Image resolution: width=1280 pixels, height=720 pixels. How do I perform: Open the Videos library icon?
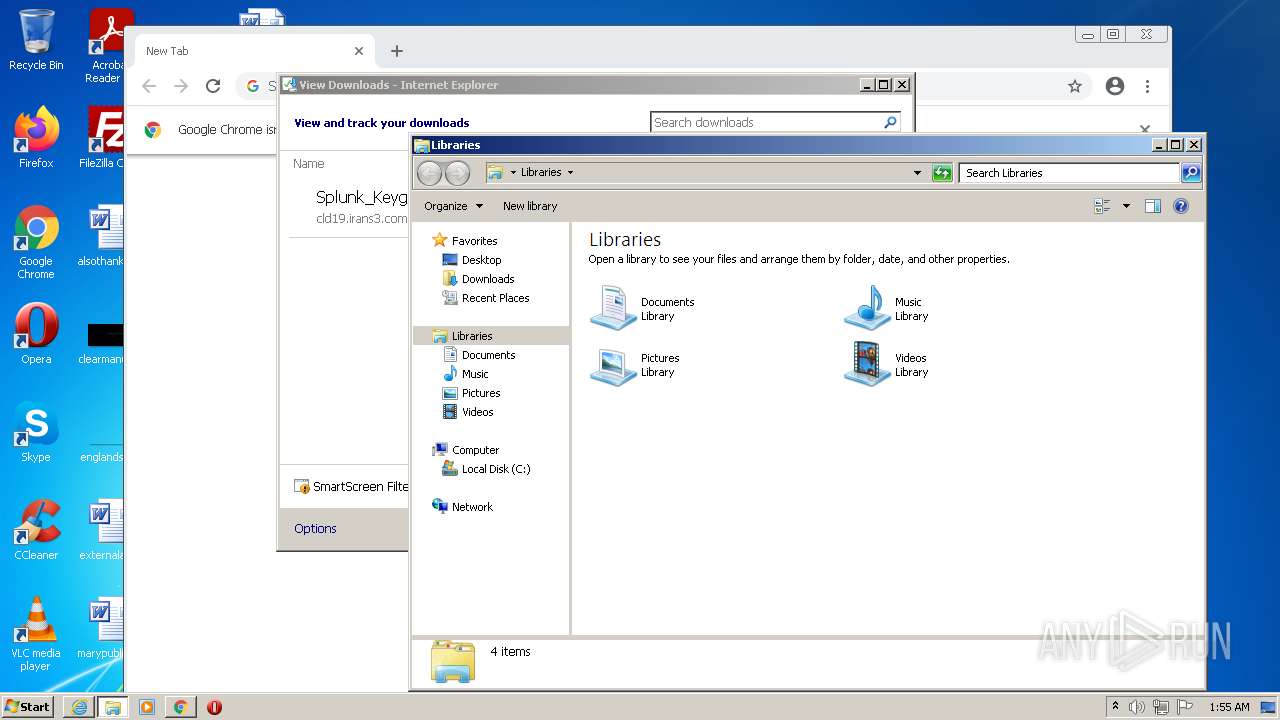tap(868, 364)
